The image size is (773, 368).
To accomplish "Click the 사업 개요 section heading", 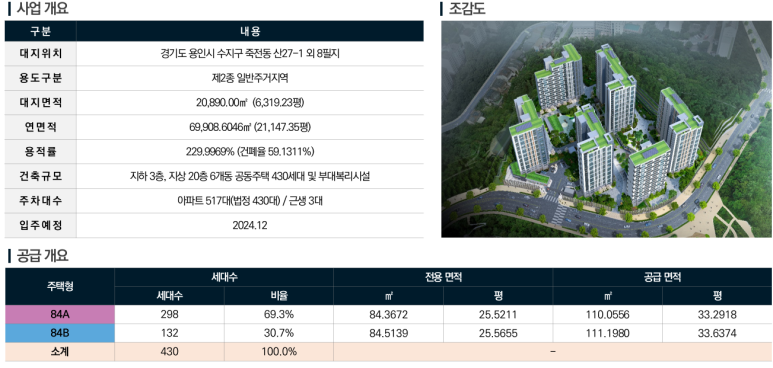I will (42, 8).
